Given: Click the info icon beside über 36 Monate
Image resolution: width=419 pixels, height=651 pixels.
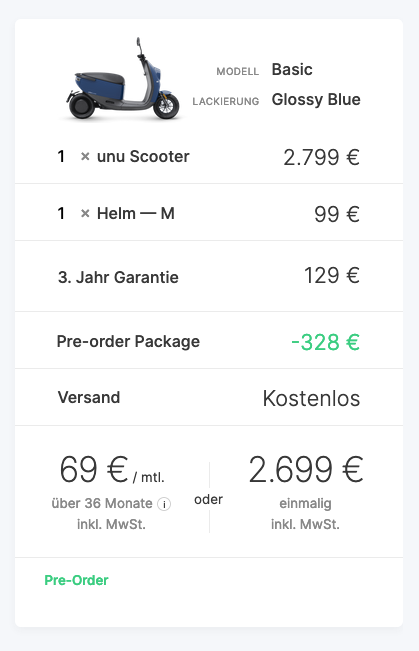Looking at the screenshot, I should coord(164,504).
